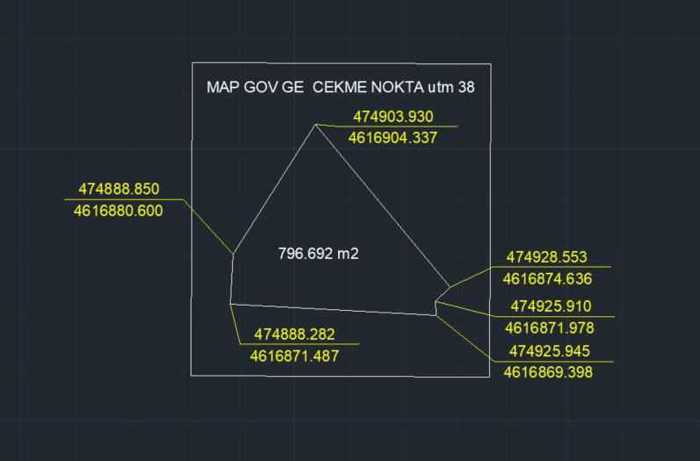
Task: Click the top edge of the white frame rectangle
Action: pos(340,65)
